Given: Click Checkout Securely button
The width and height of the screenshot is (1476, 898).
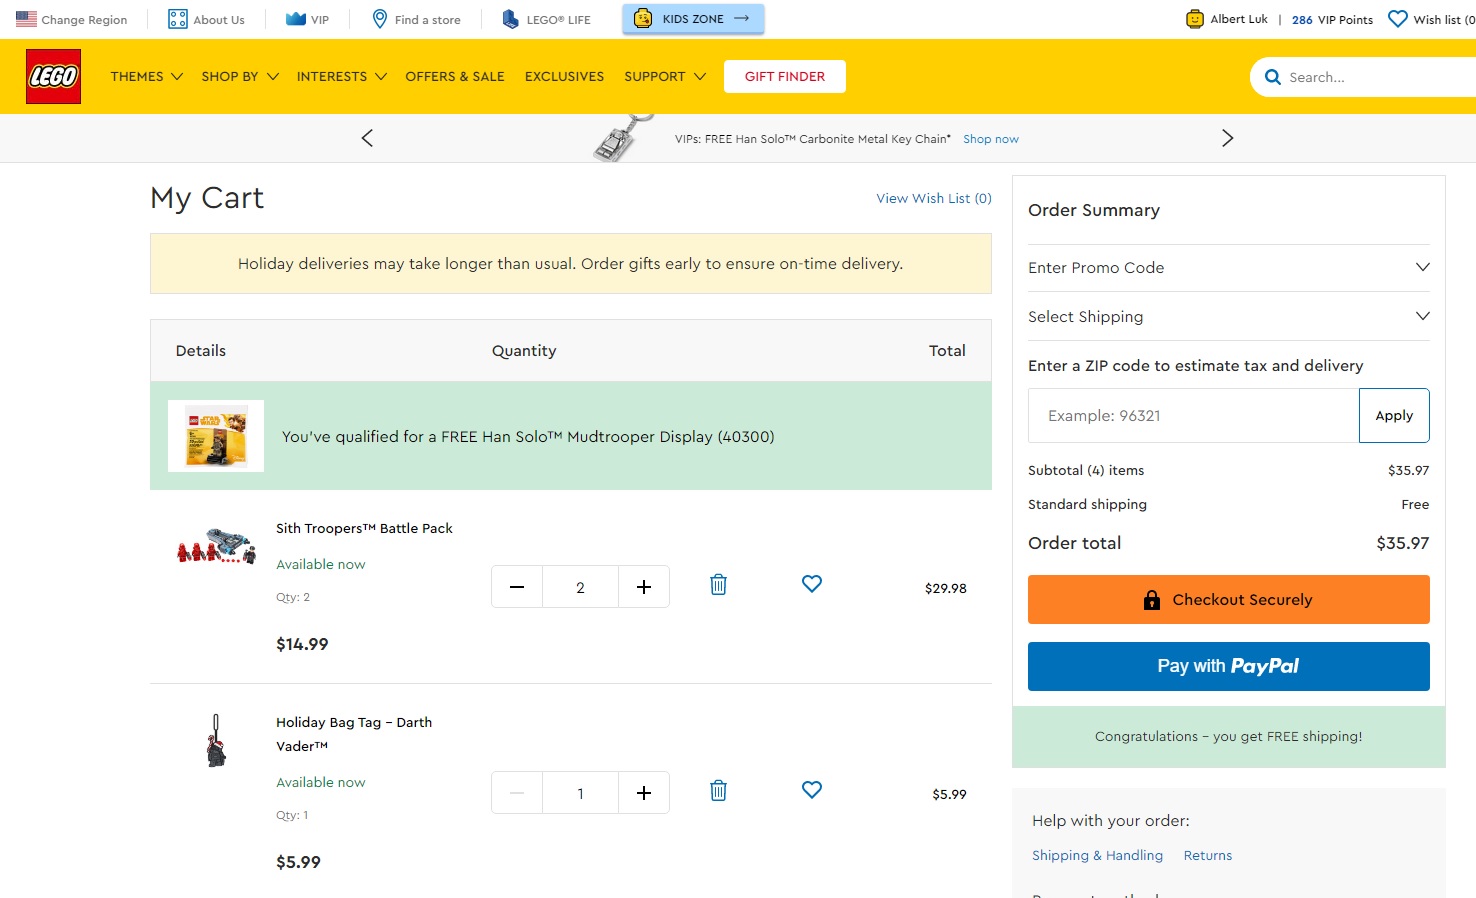Looking at the screenshot, I should (1229, 600).
